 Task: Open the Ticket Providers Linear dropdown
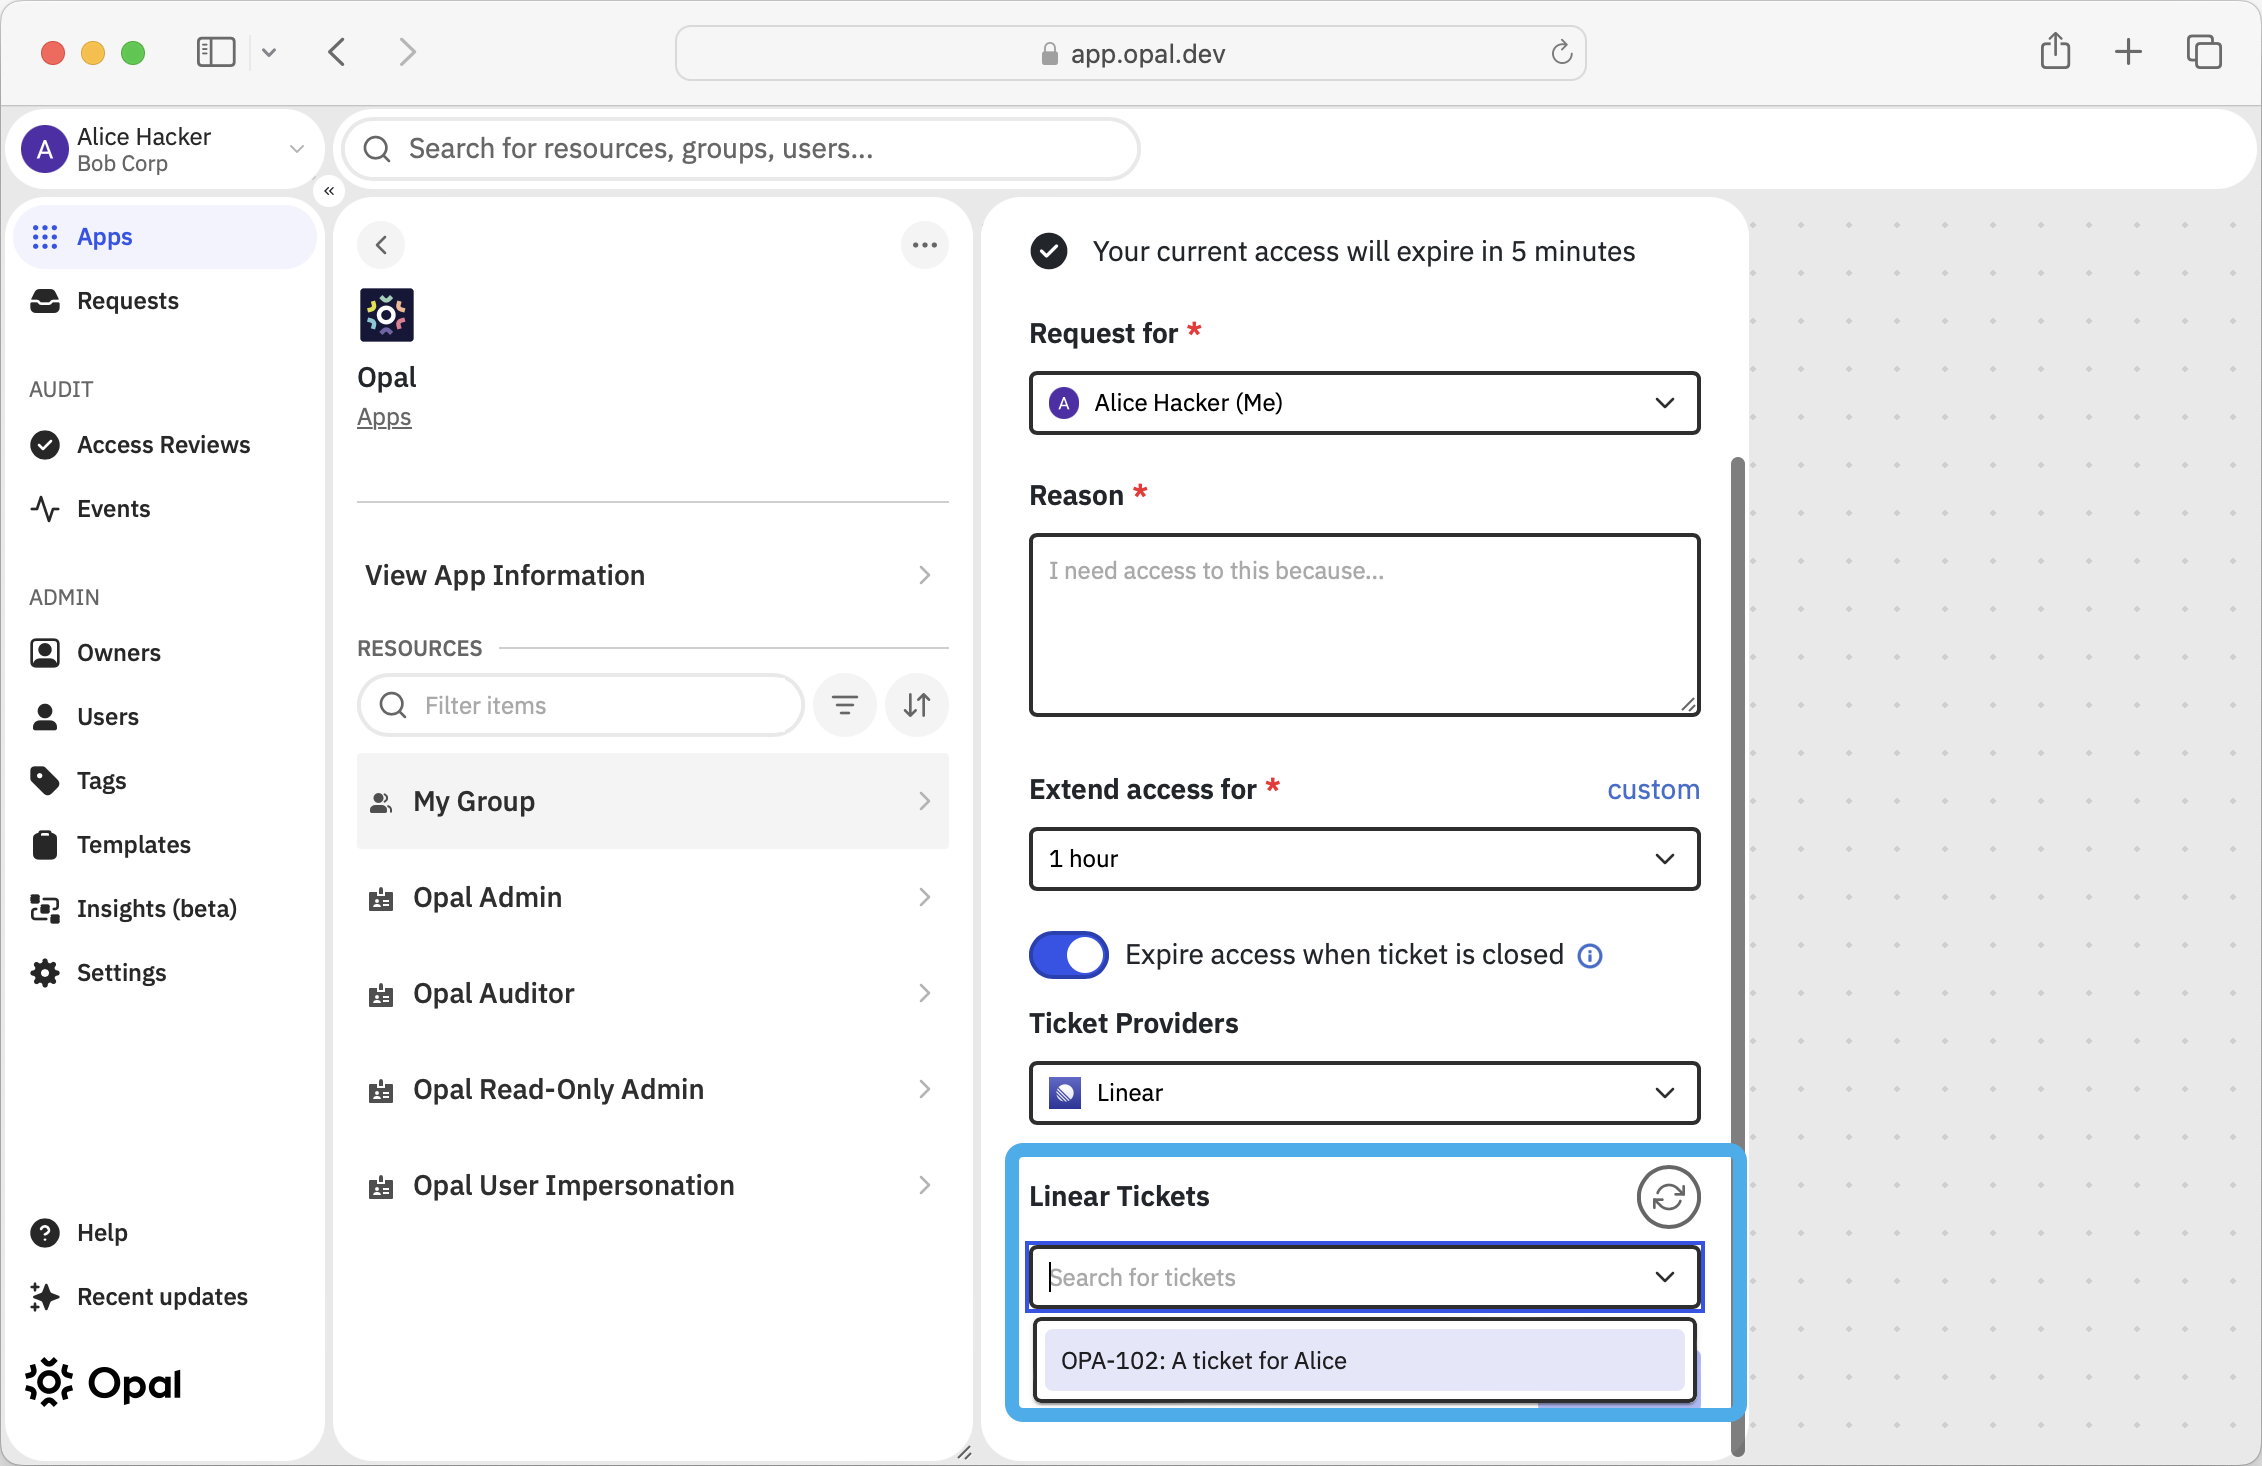pos(1364,1093)
